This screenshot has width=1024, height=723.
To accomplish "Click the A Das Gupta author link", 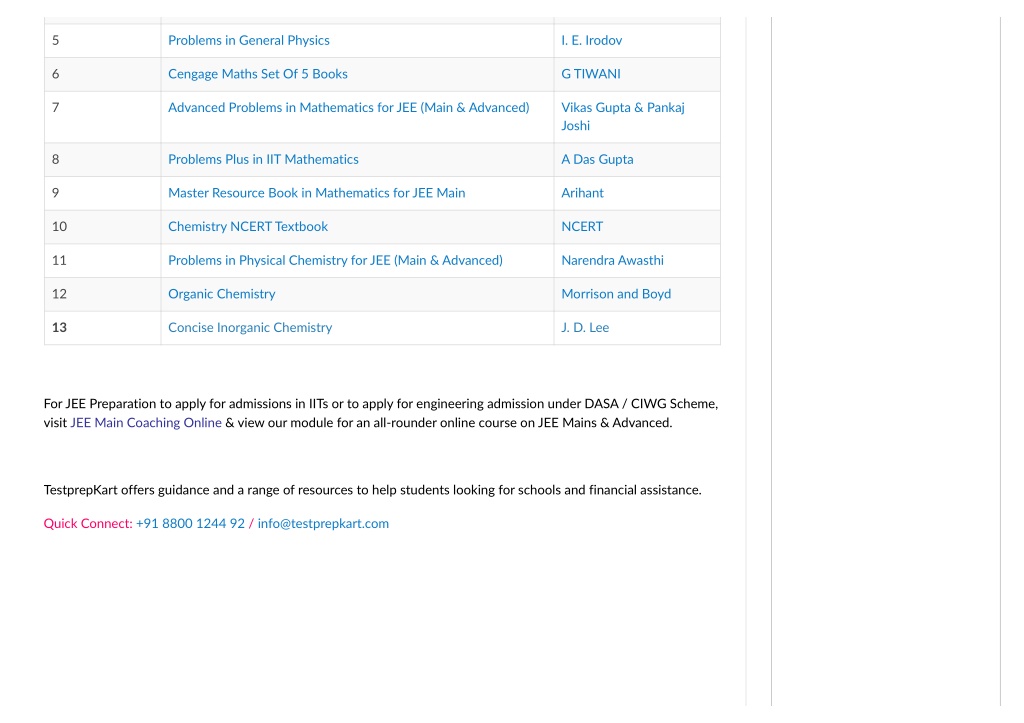I will pos(598,159).
